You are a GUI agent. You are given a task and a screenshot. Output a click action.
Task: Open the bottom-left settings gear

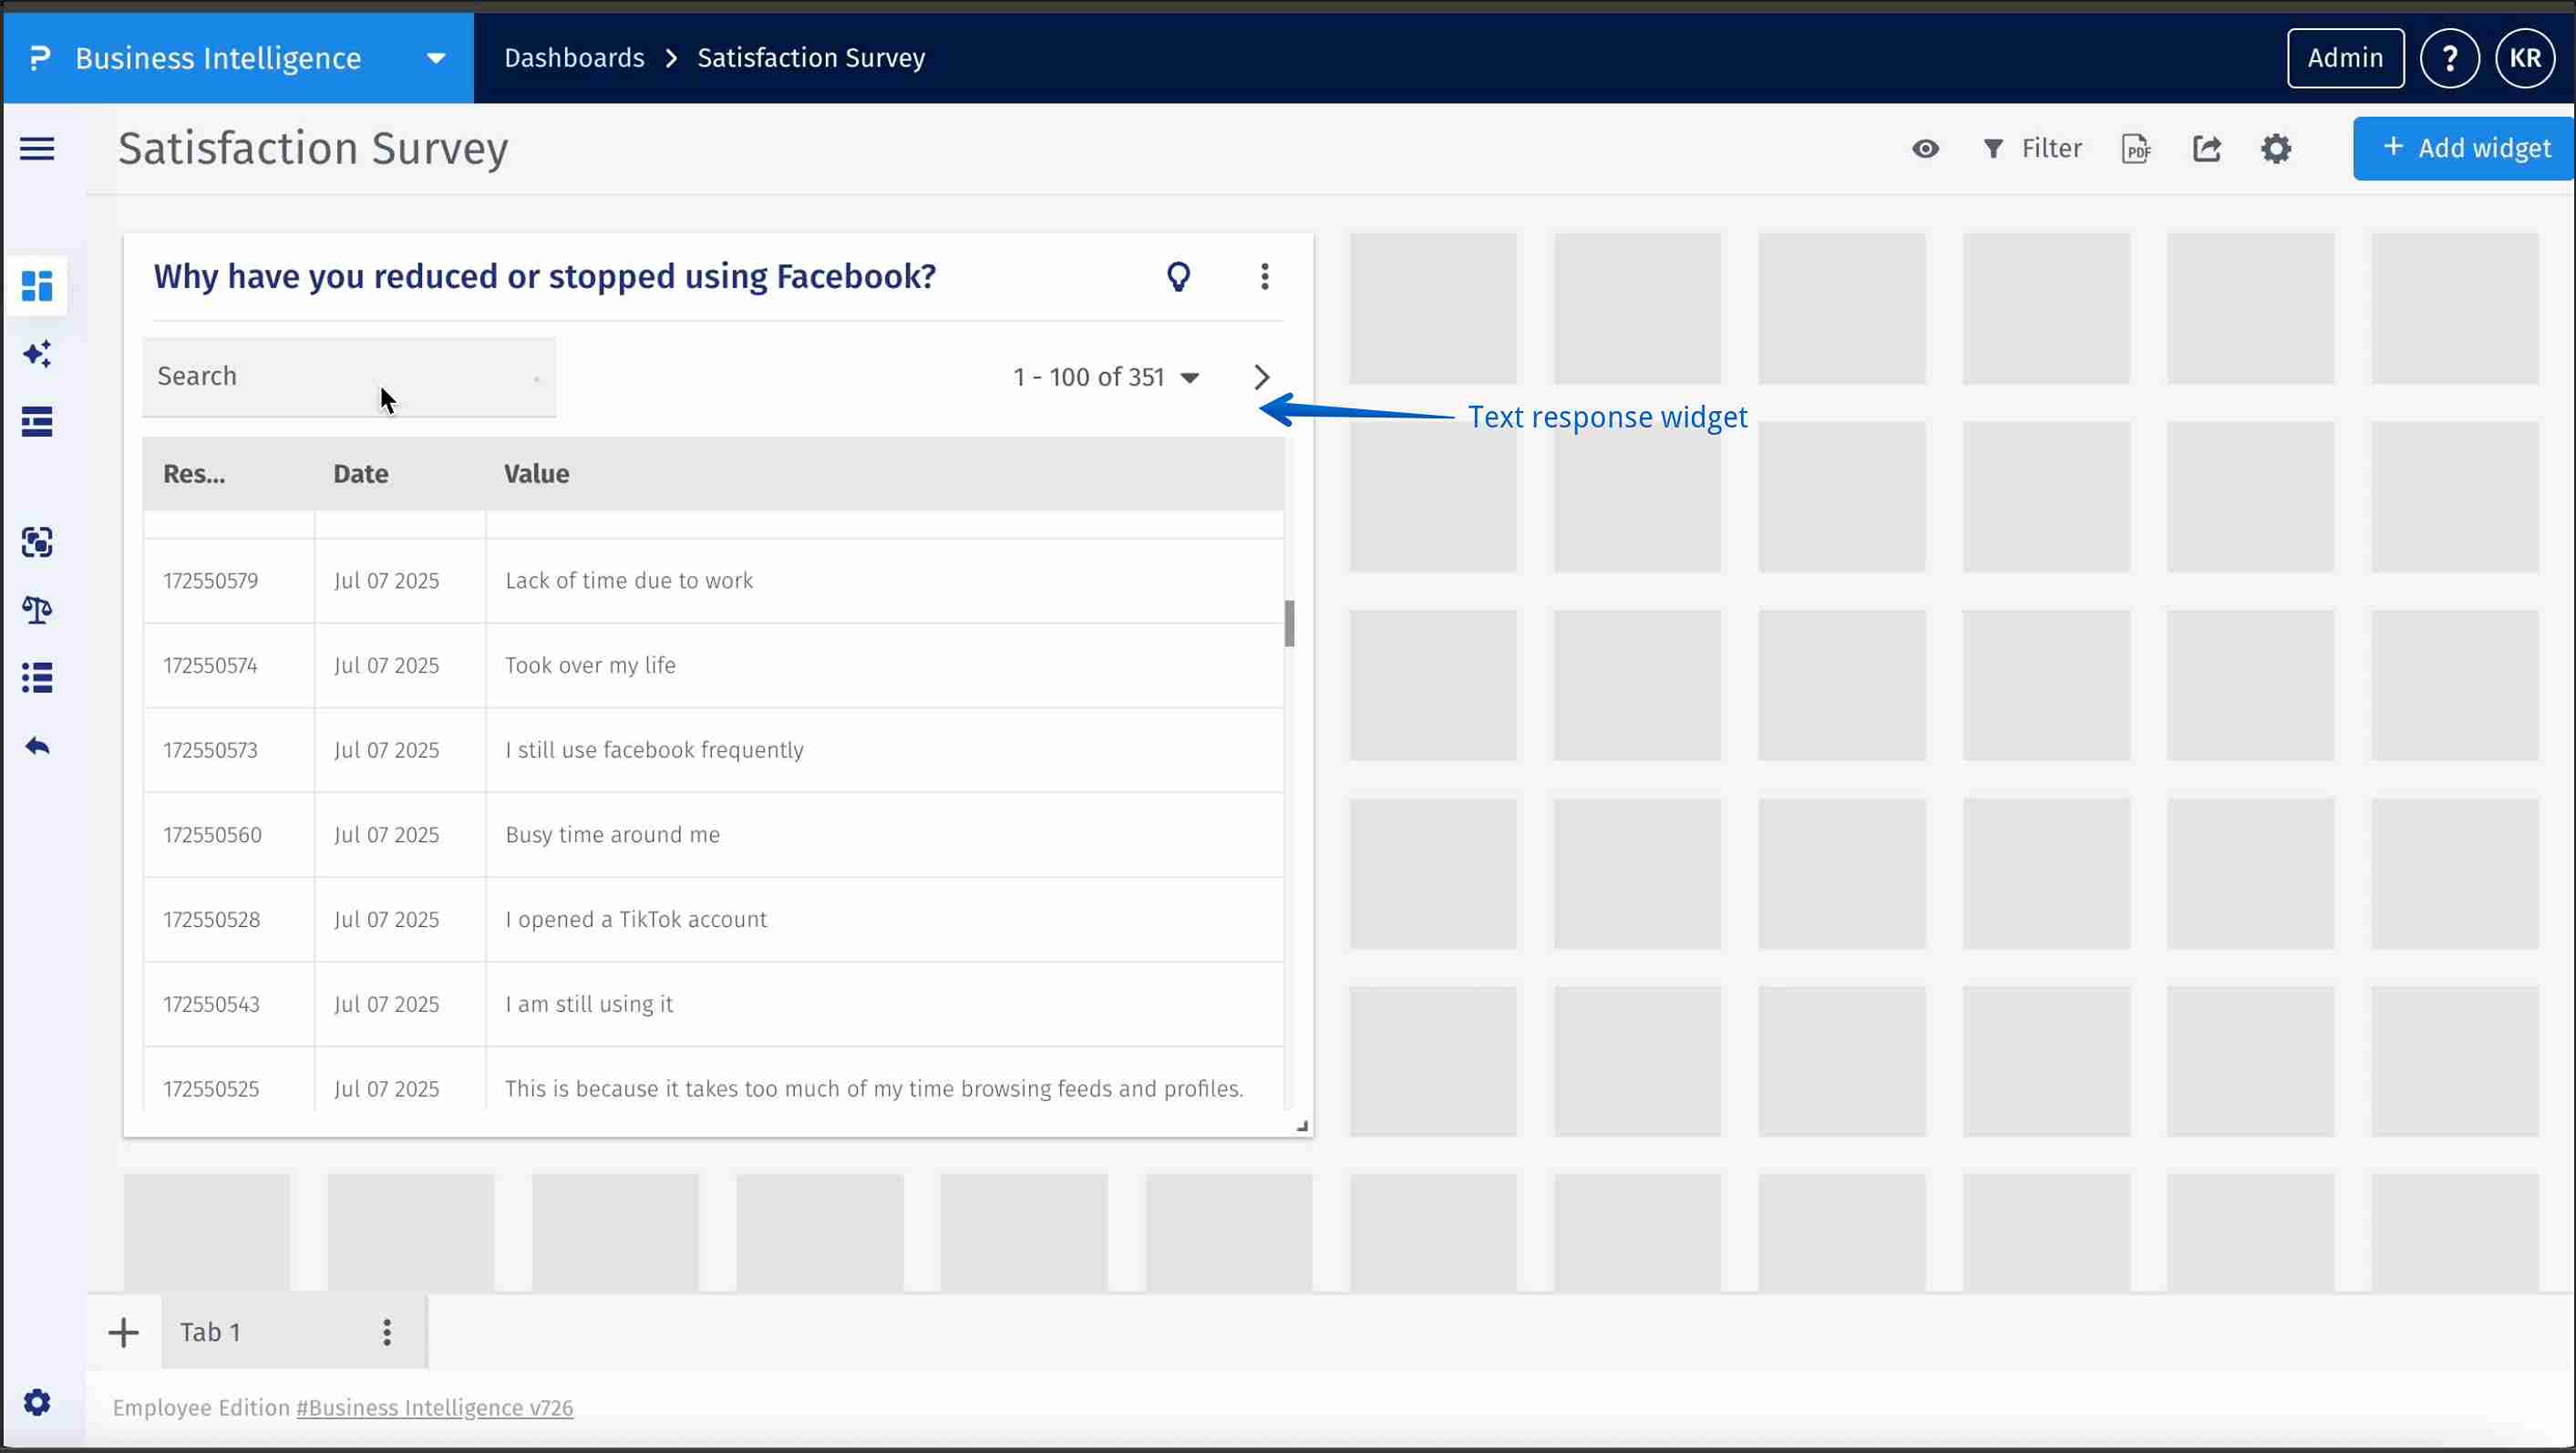tap(37, 1402)
